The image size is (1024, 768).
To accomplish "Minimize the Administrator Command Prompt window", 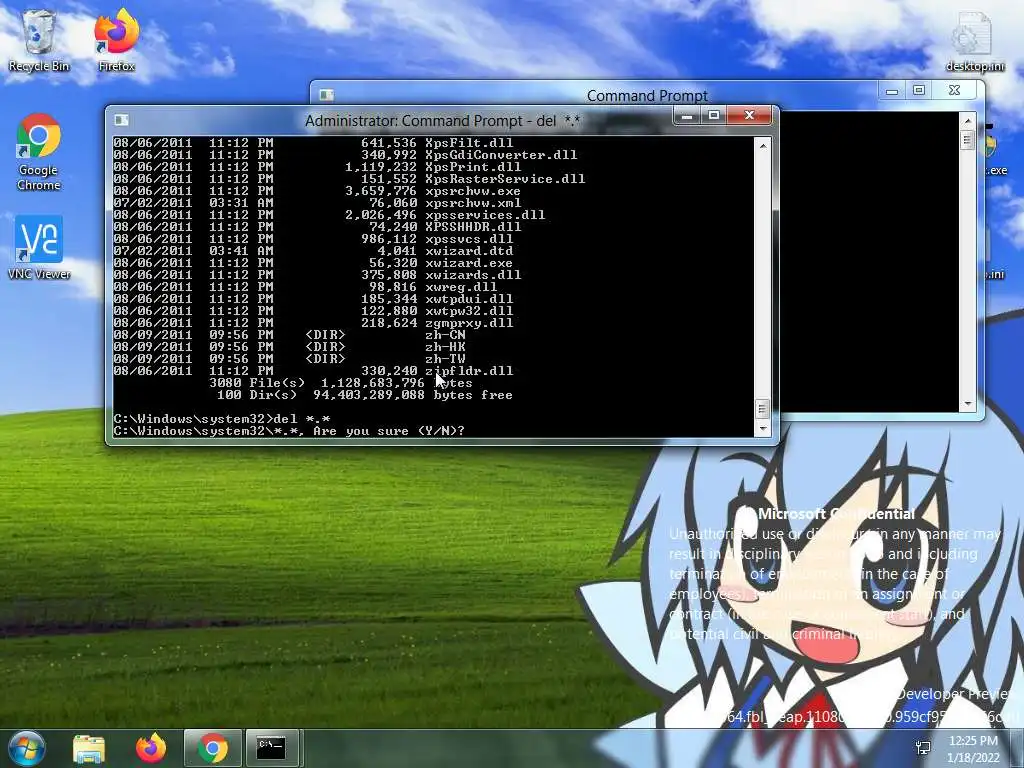I will tap(686, 116).
